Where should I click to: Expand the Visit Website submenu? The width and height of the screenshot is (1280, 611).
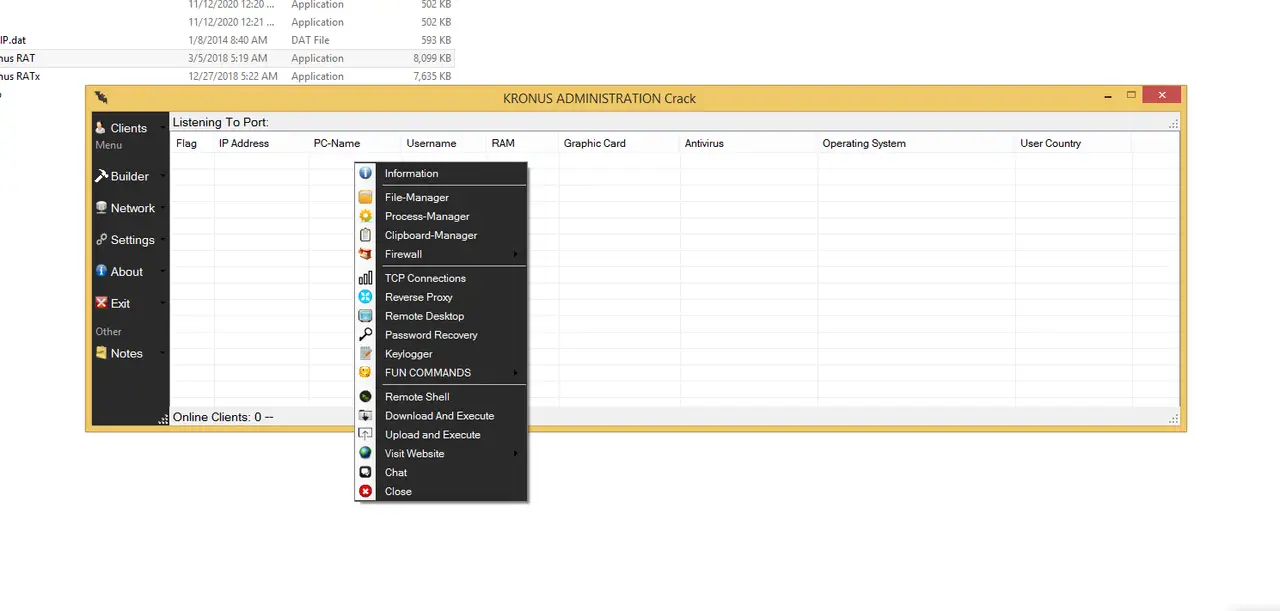point(516,454)
